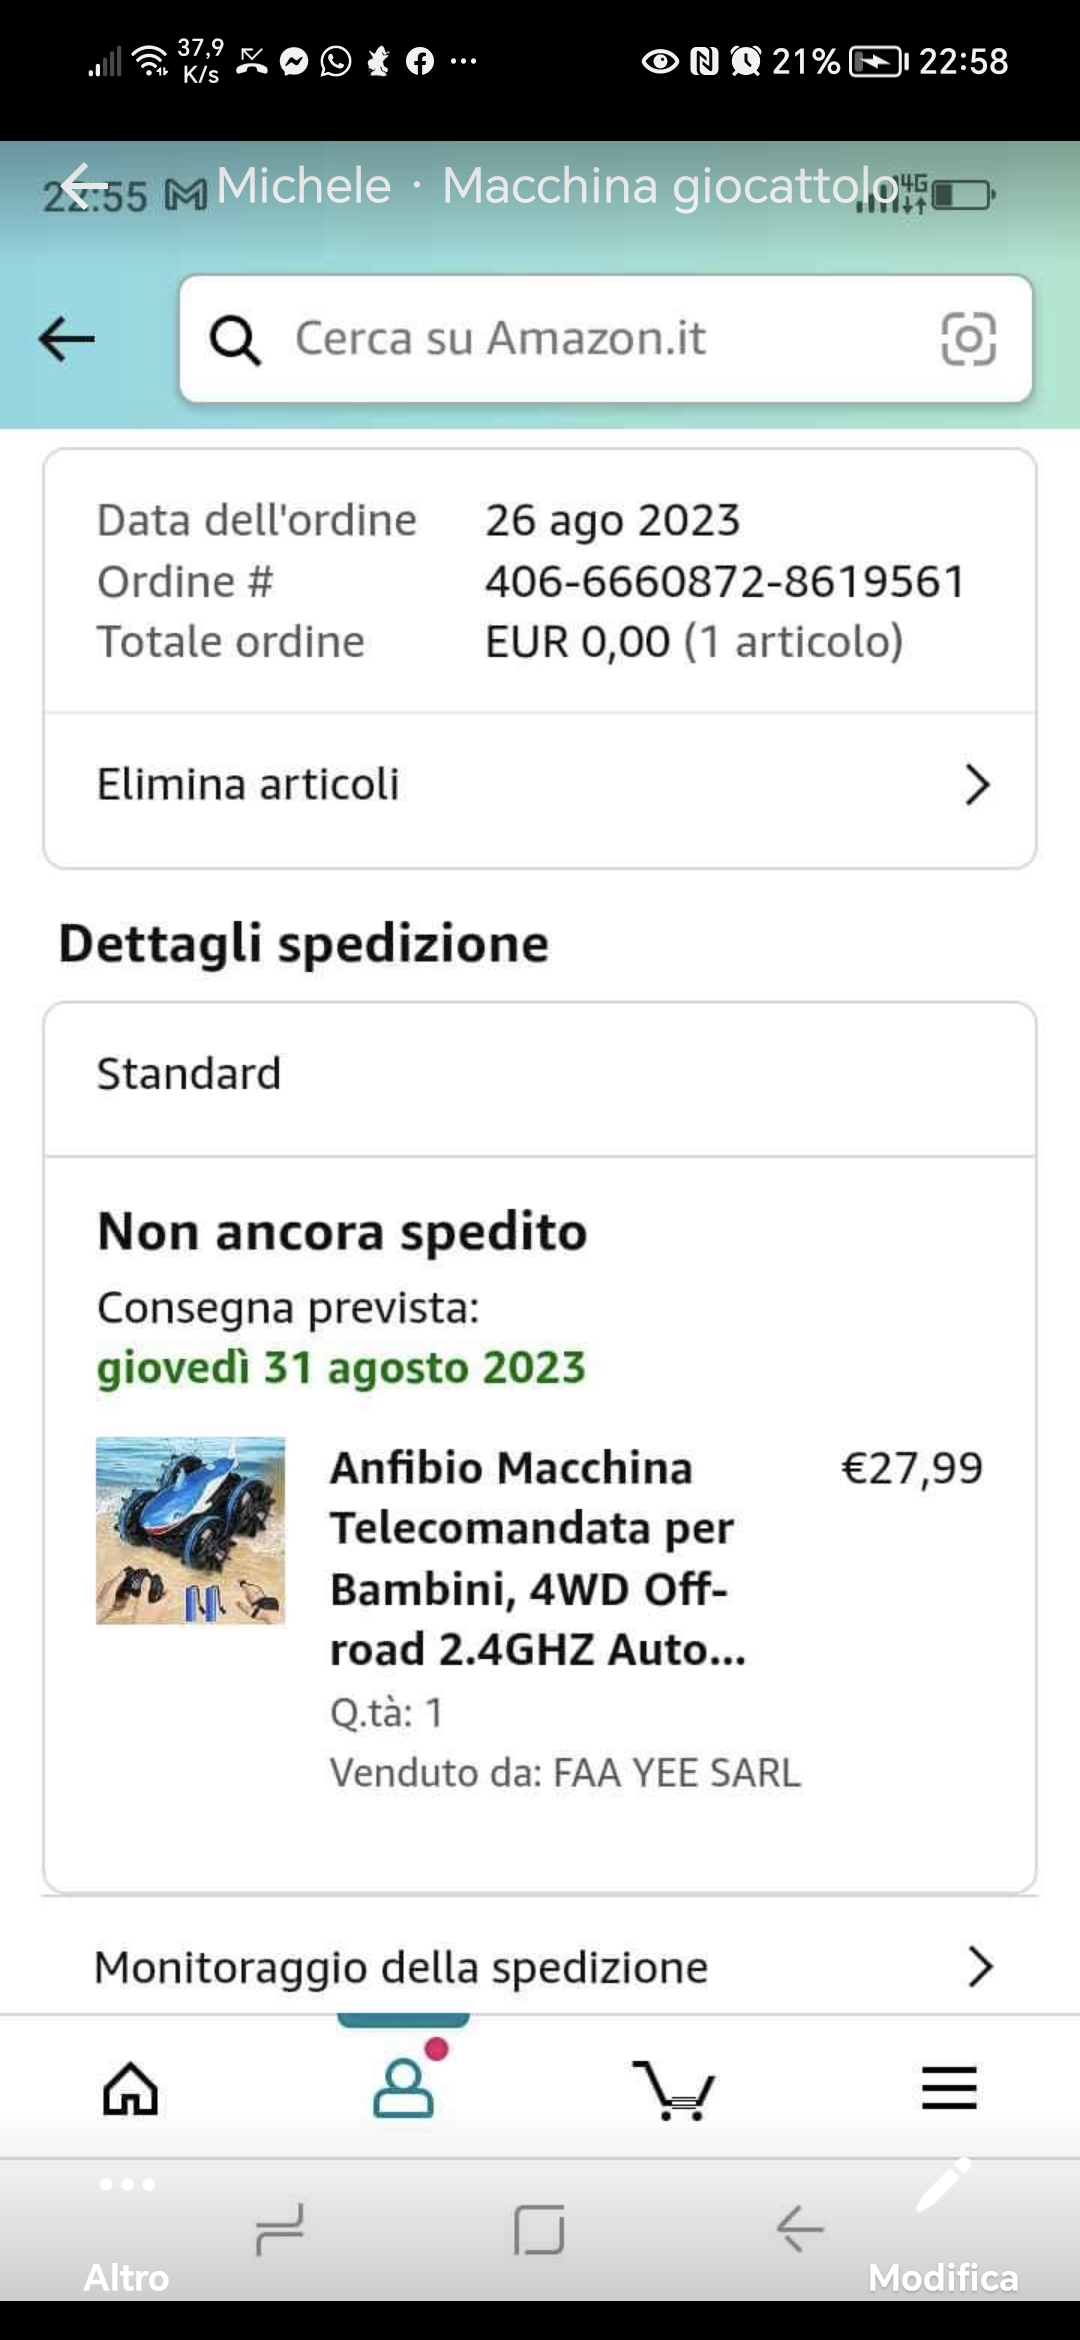Screen dimensions: 1080x2340
Task: Open the account profile tab
Action: [404, 2087]
